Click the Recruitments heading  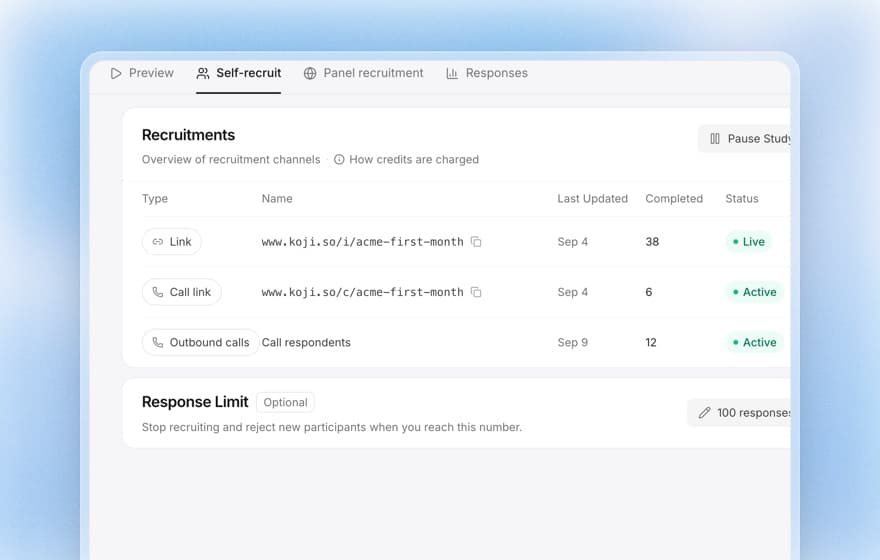click(x=188, y=135)
